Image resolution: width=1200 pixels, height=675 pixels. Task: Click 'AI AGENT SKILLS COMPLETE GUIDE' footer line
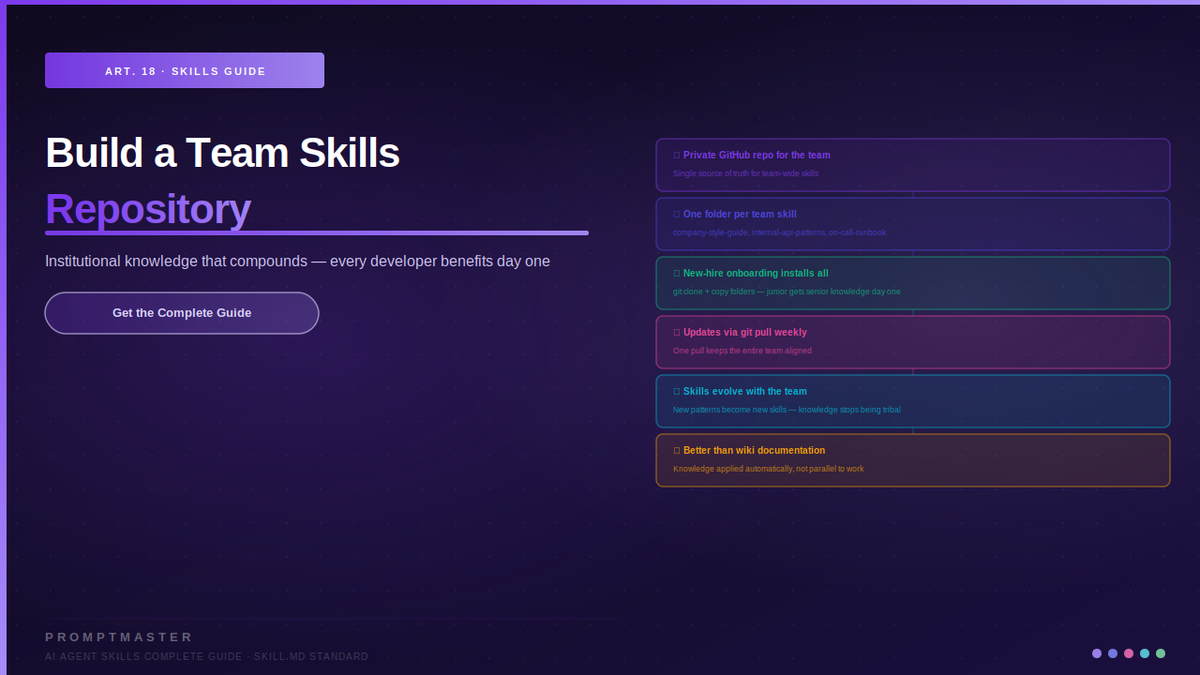tap(207, 657)
